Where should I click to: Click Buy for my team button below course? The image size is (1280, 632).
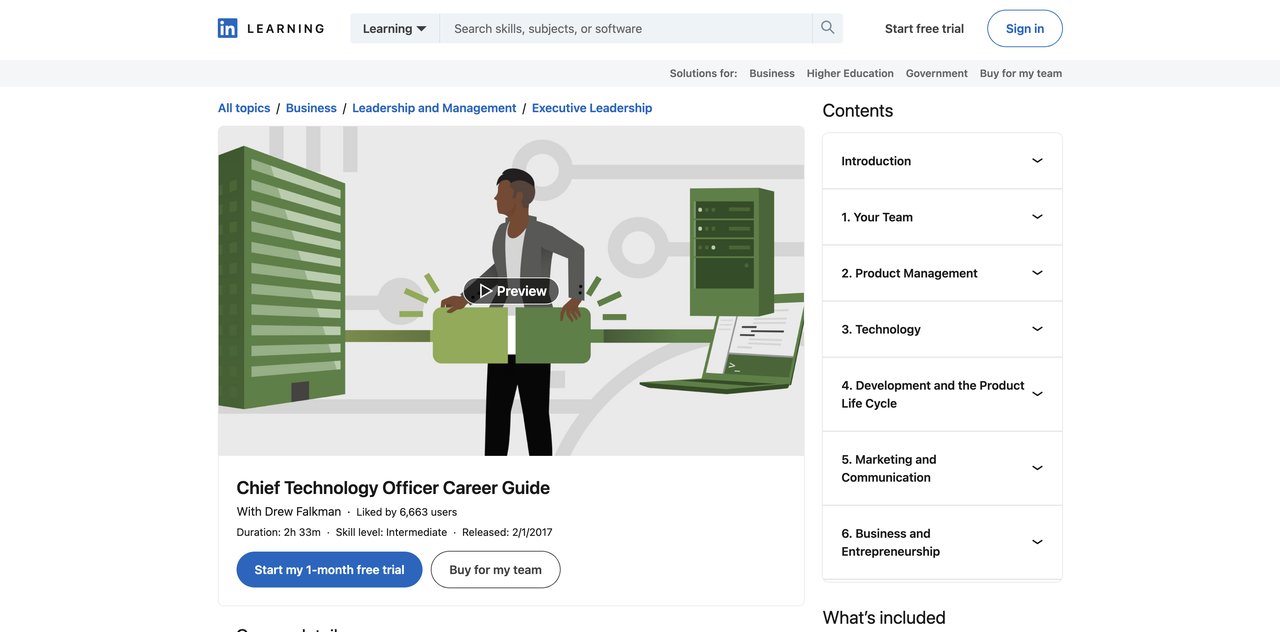click(x=495, y=570)
